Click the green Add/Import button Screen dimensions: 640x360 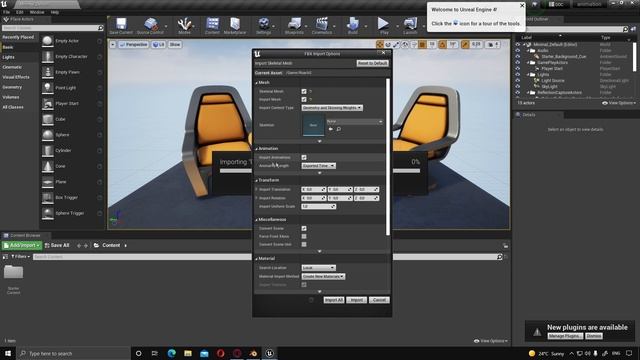[x=22, y=245]
